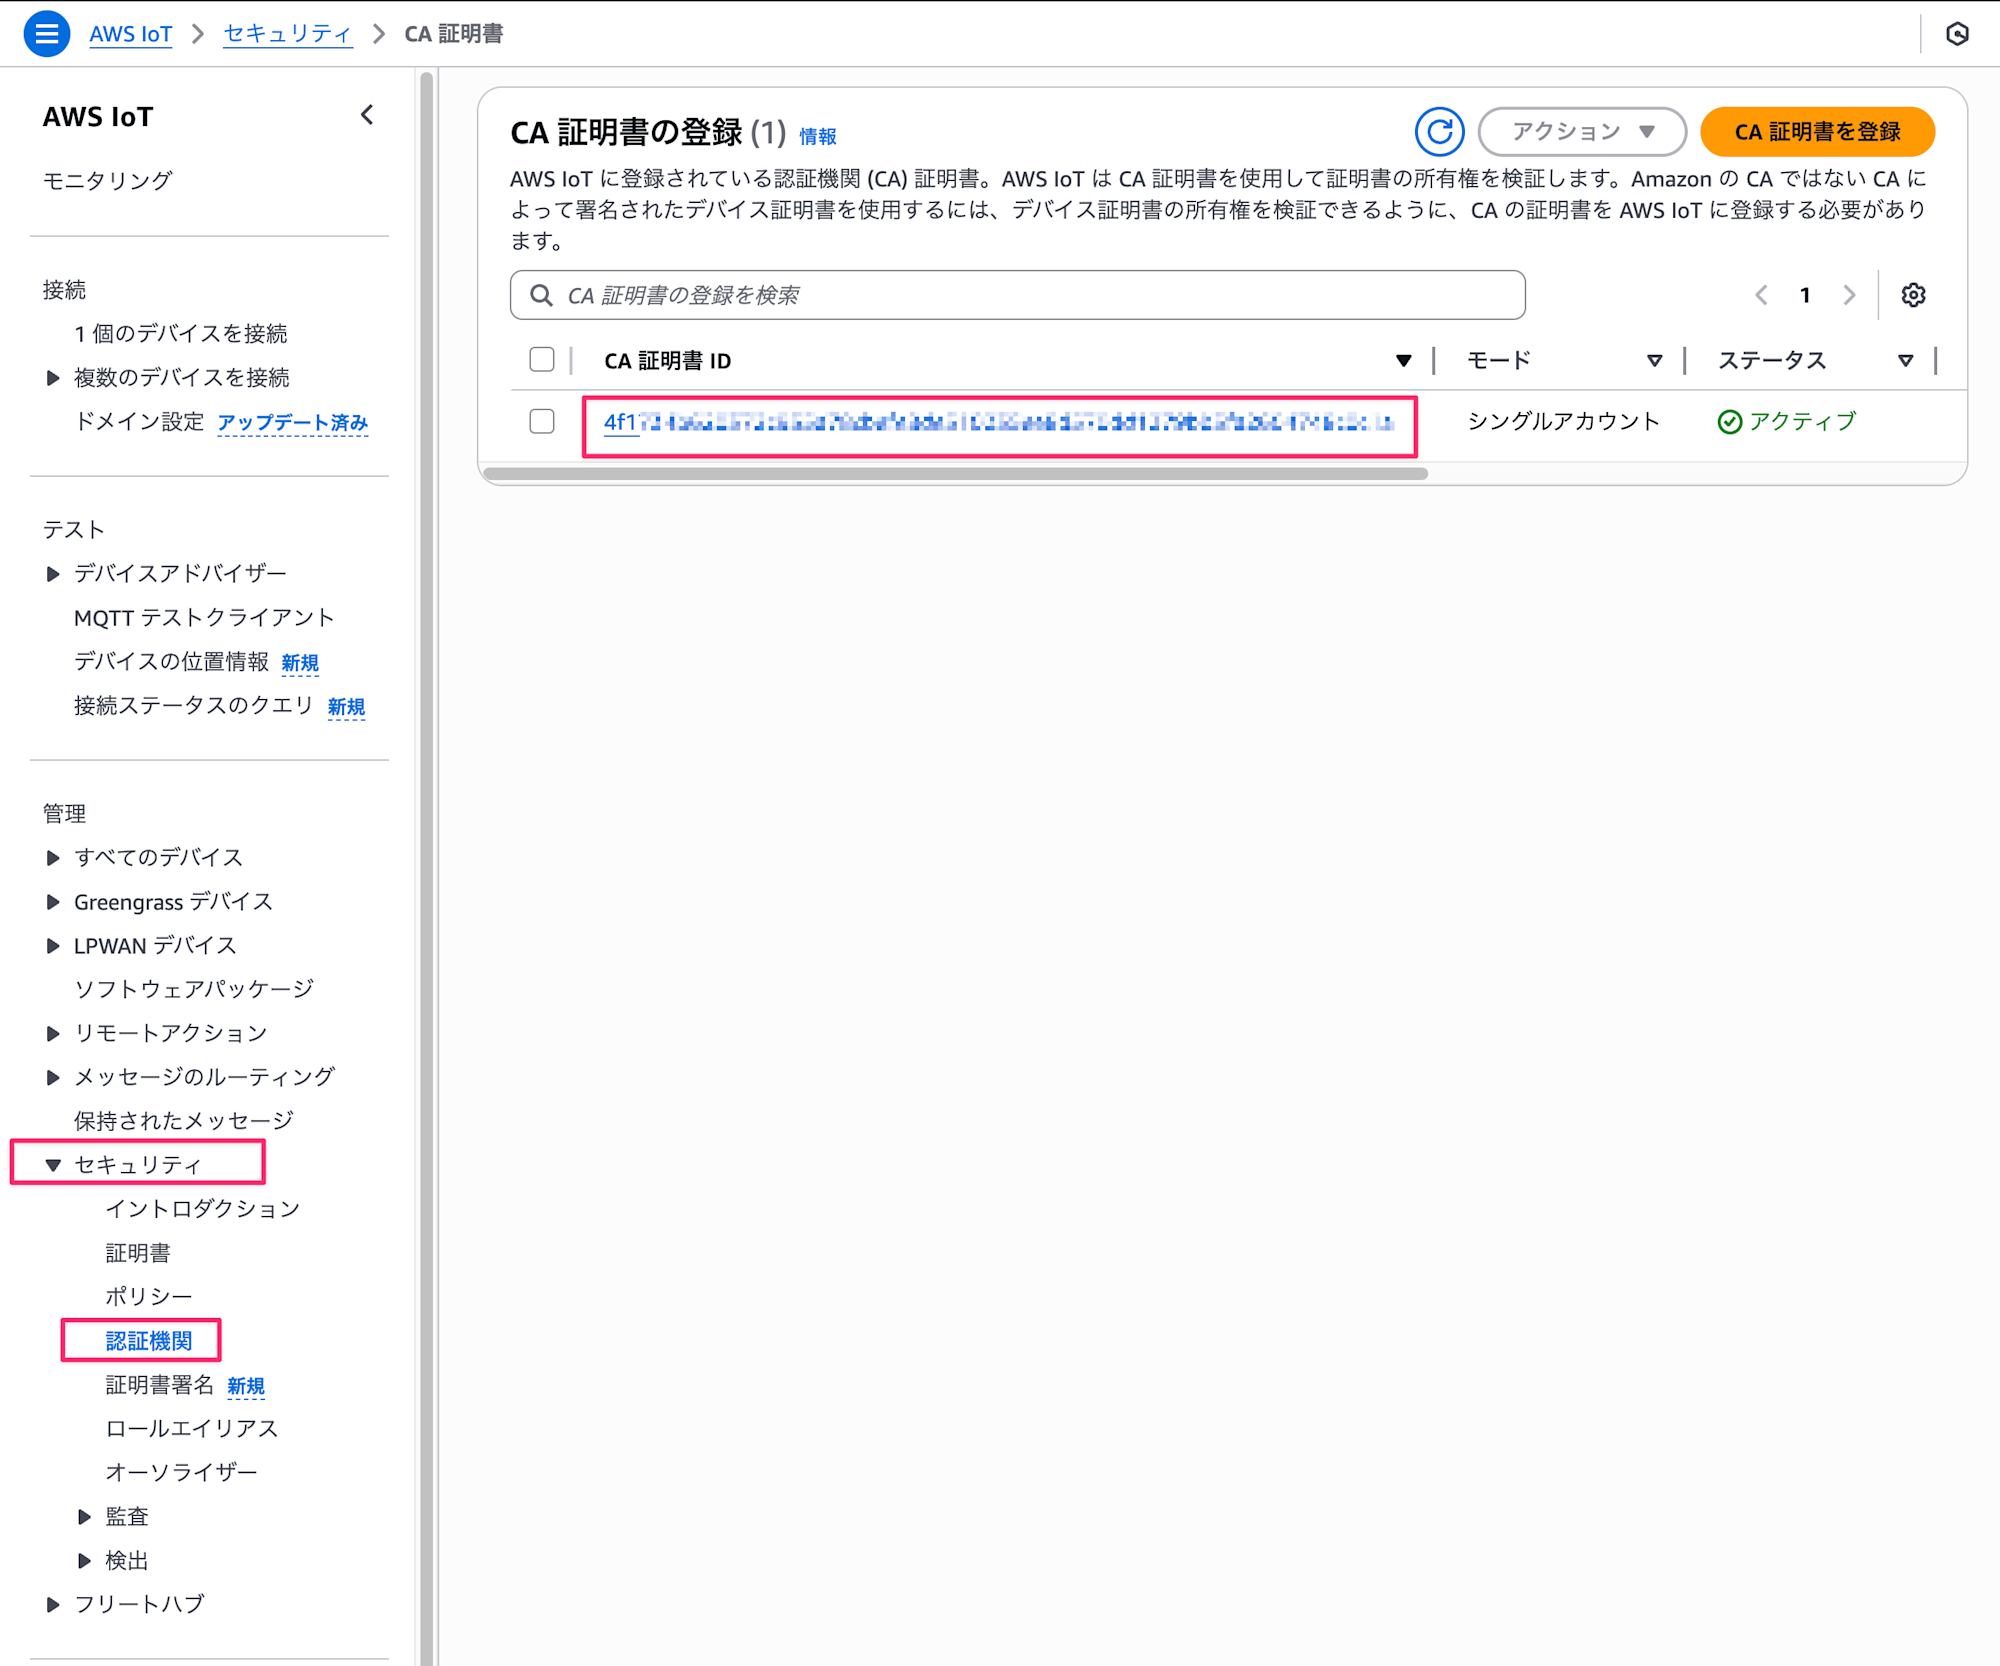Image resolution: width=2000 pixels, height=1666 pixels.
Task: Open the 4f1 CA certificate link
Action: tap(998, 422)
